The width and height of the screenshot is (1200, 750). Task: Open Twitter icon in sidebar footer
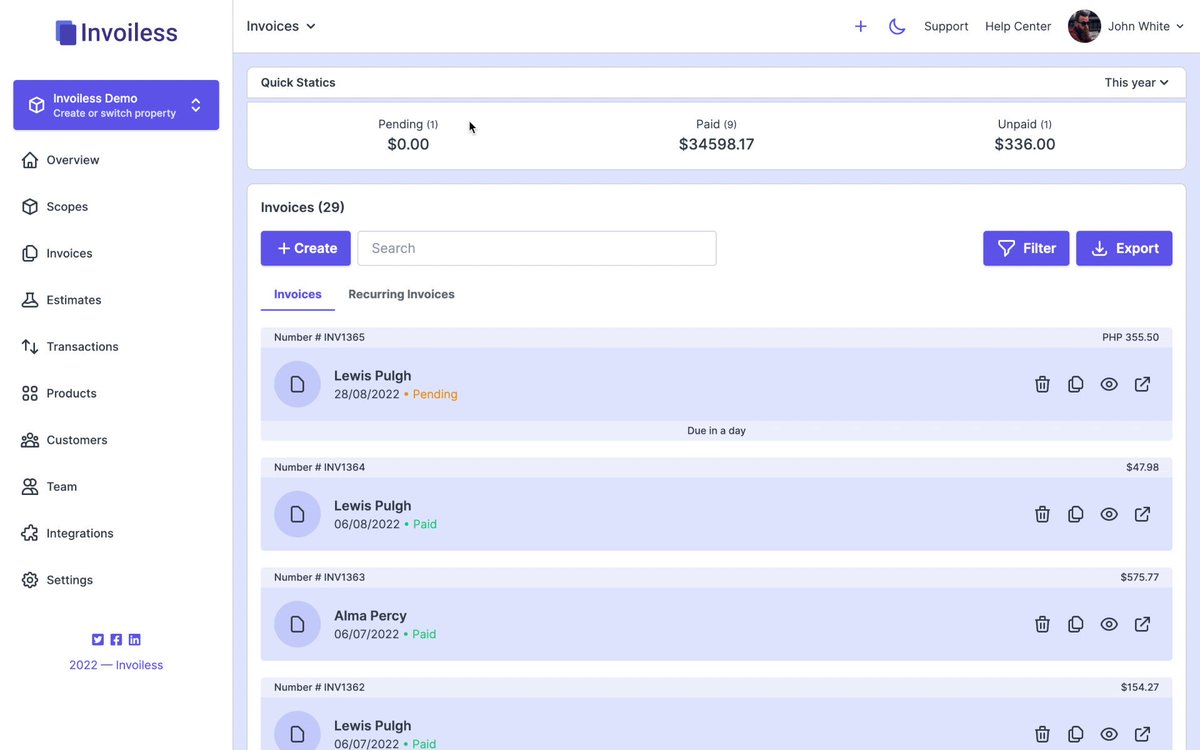pos(98,640)
